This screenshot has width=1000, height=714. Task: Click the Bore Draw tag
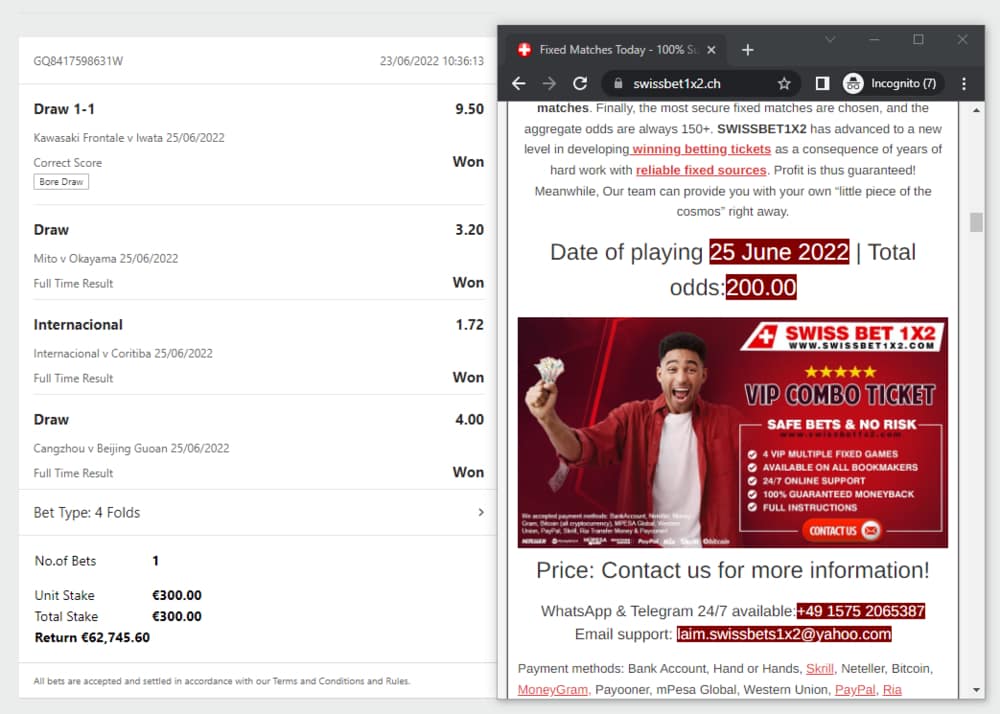pos(61,182)
